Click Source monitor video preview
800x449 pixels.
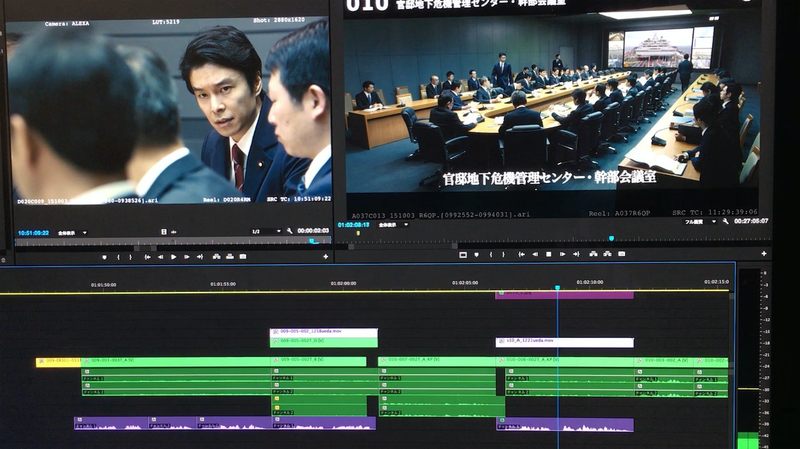click(168, 111)
